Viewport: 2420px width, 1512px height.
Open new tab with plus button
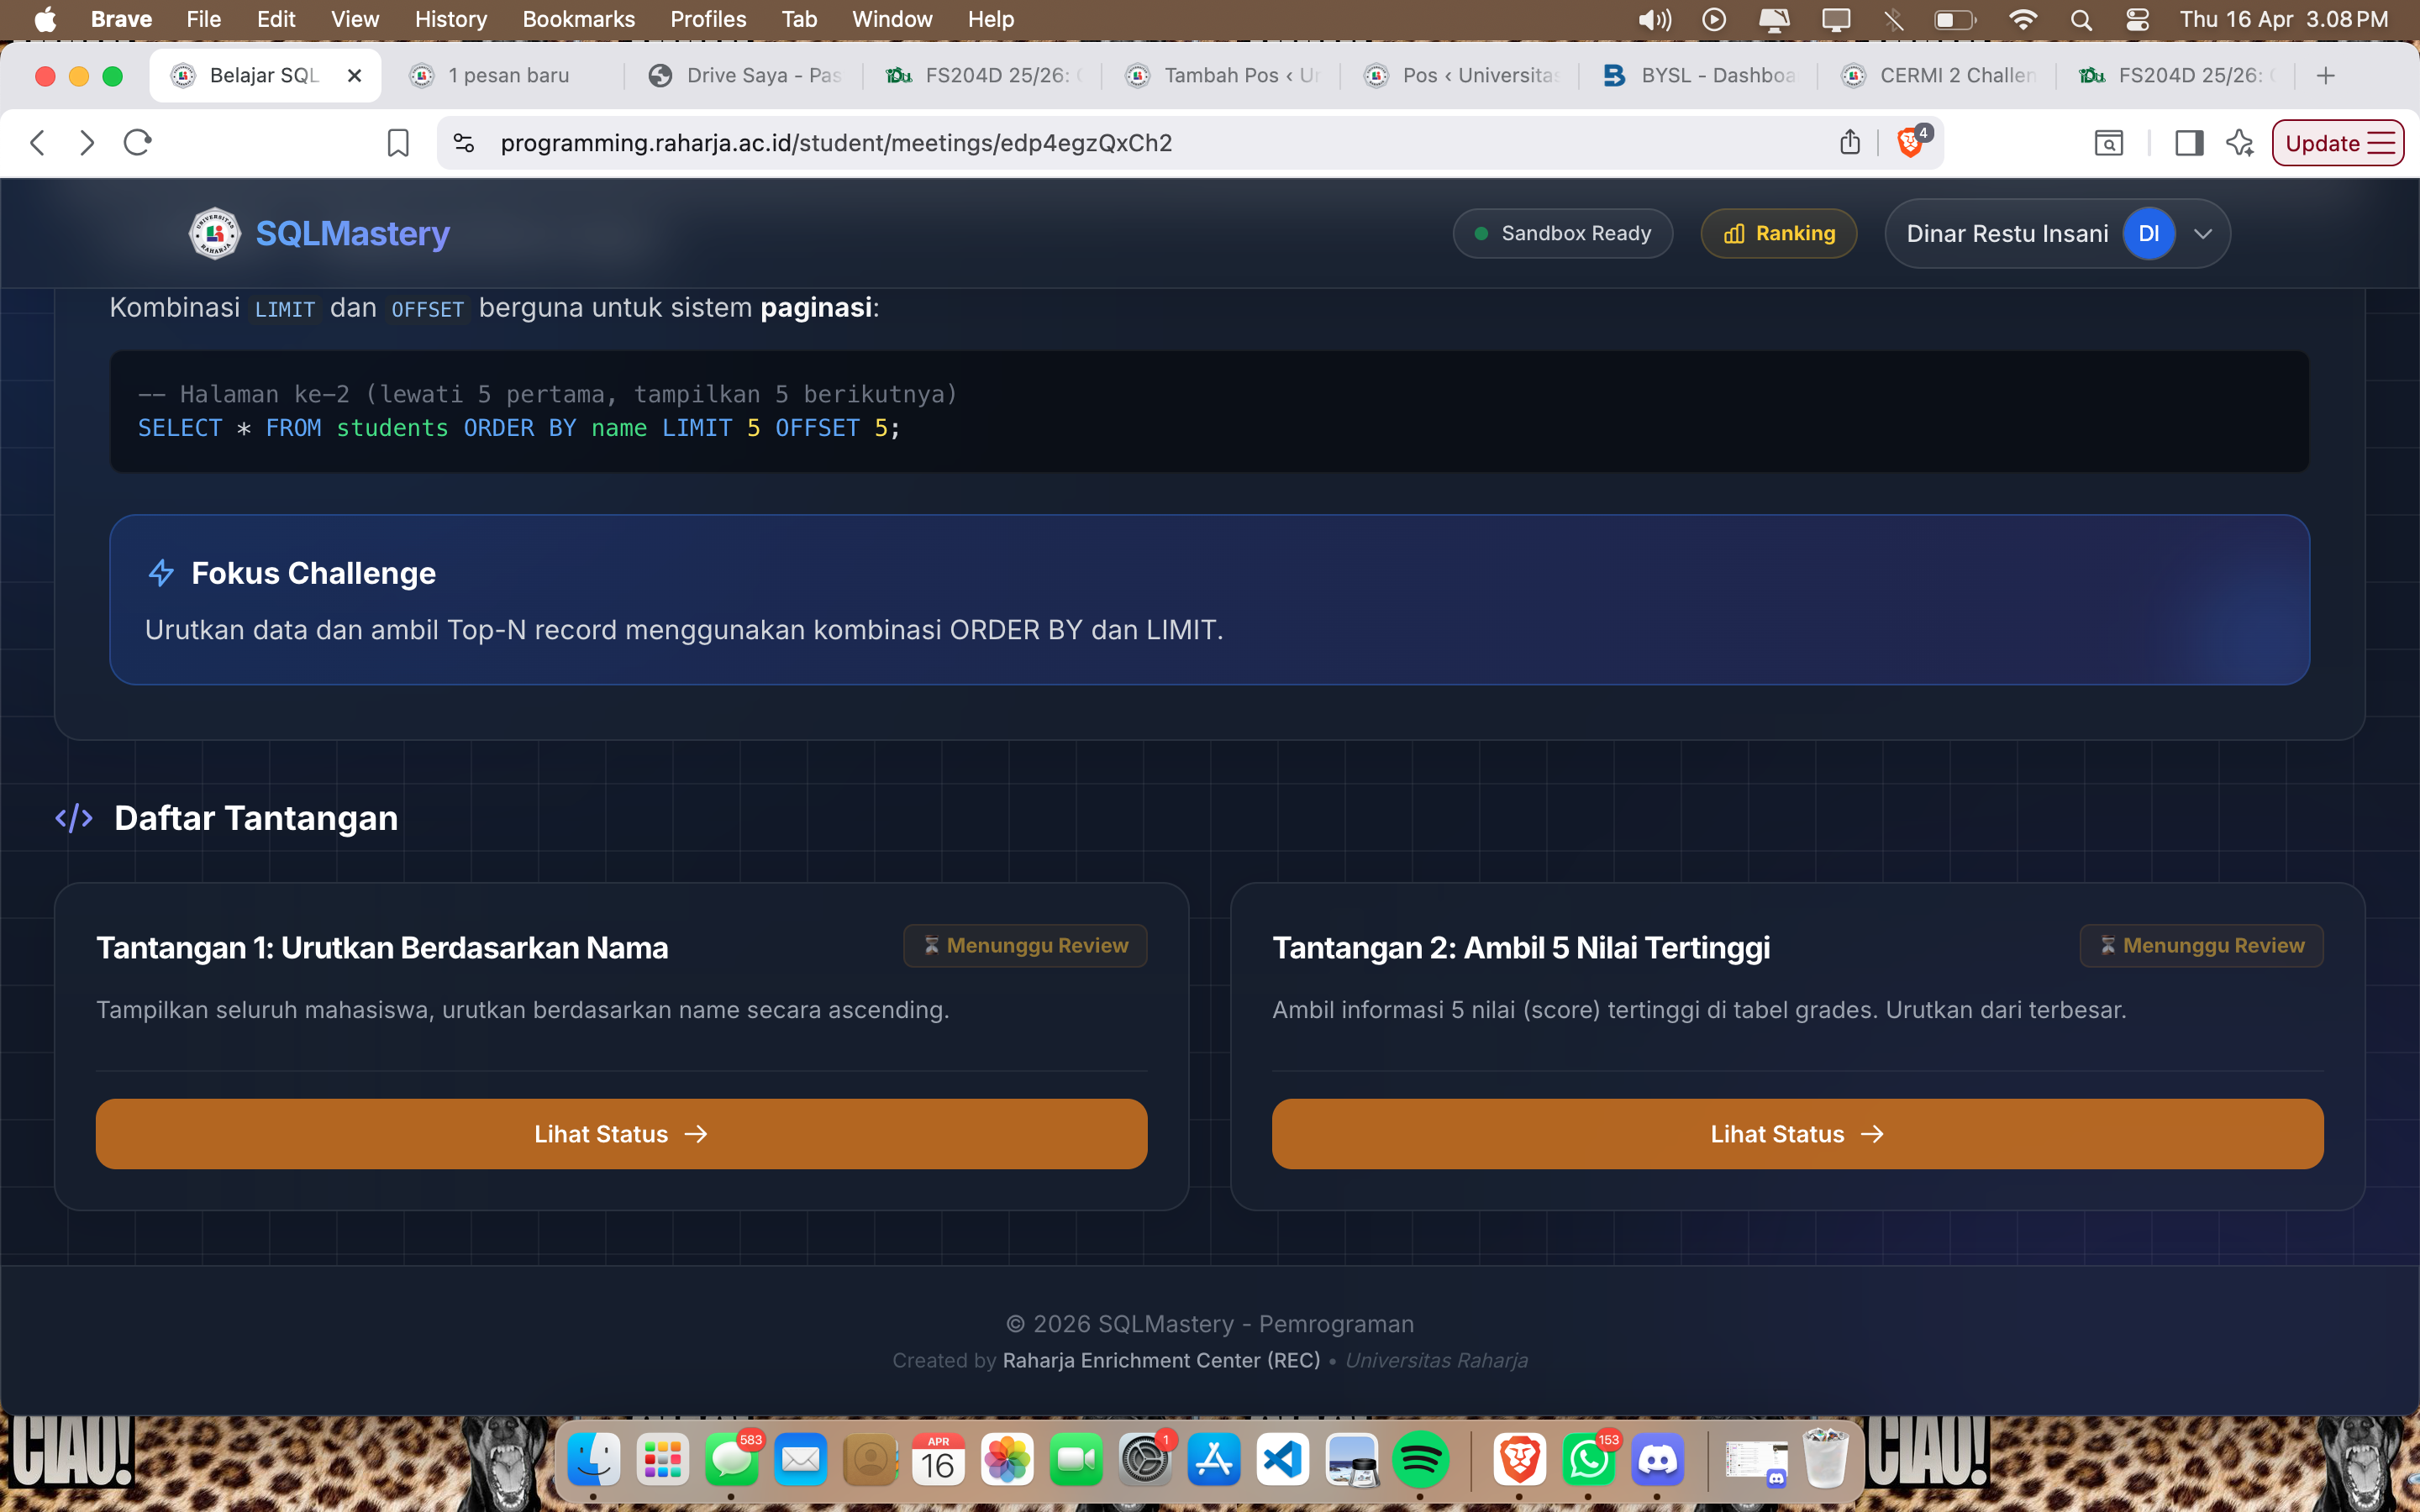2325,75
